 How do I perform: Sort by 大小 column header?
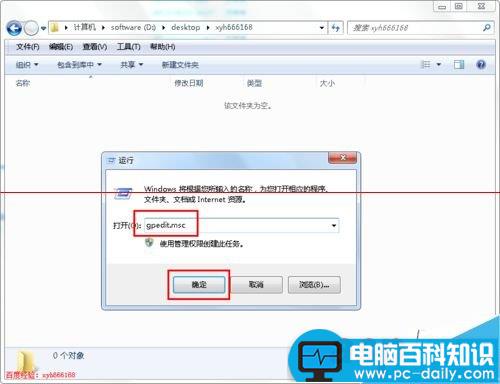327,83
